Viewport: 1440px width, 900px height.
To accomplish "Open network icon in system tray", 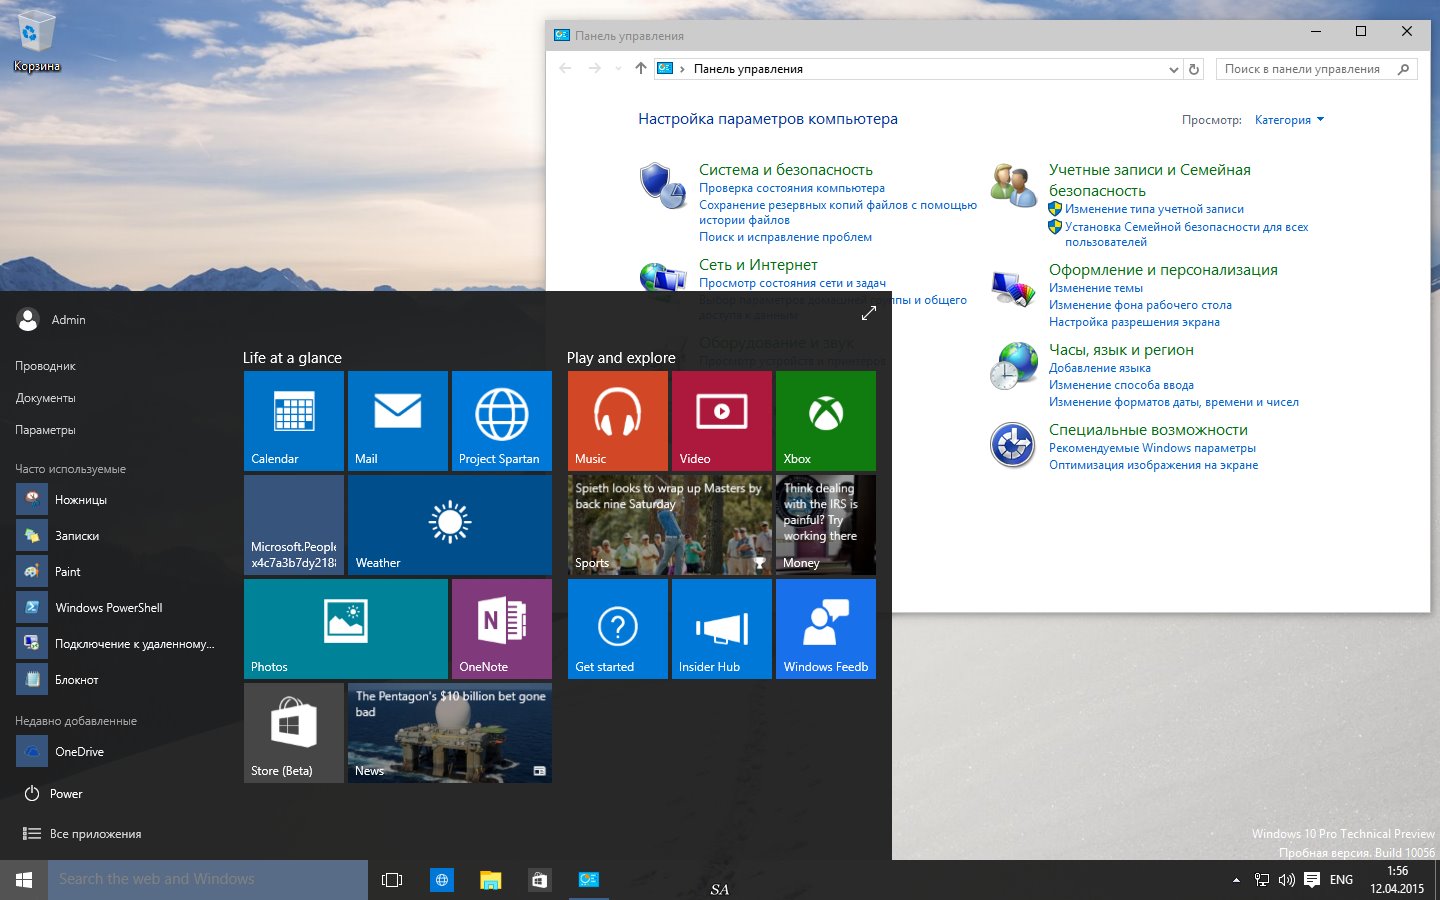I will pyautogui.click(x=1262, y=880).
